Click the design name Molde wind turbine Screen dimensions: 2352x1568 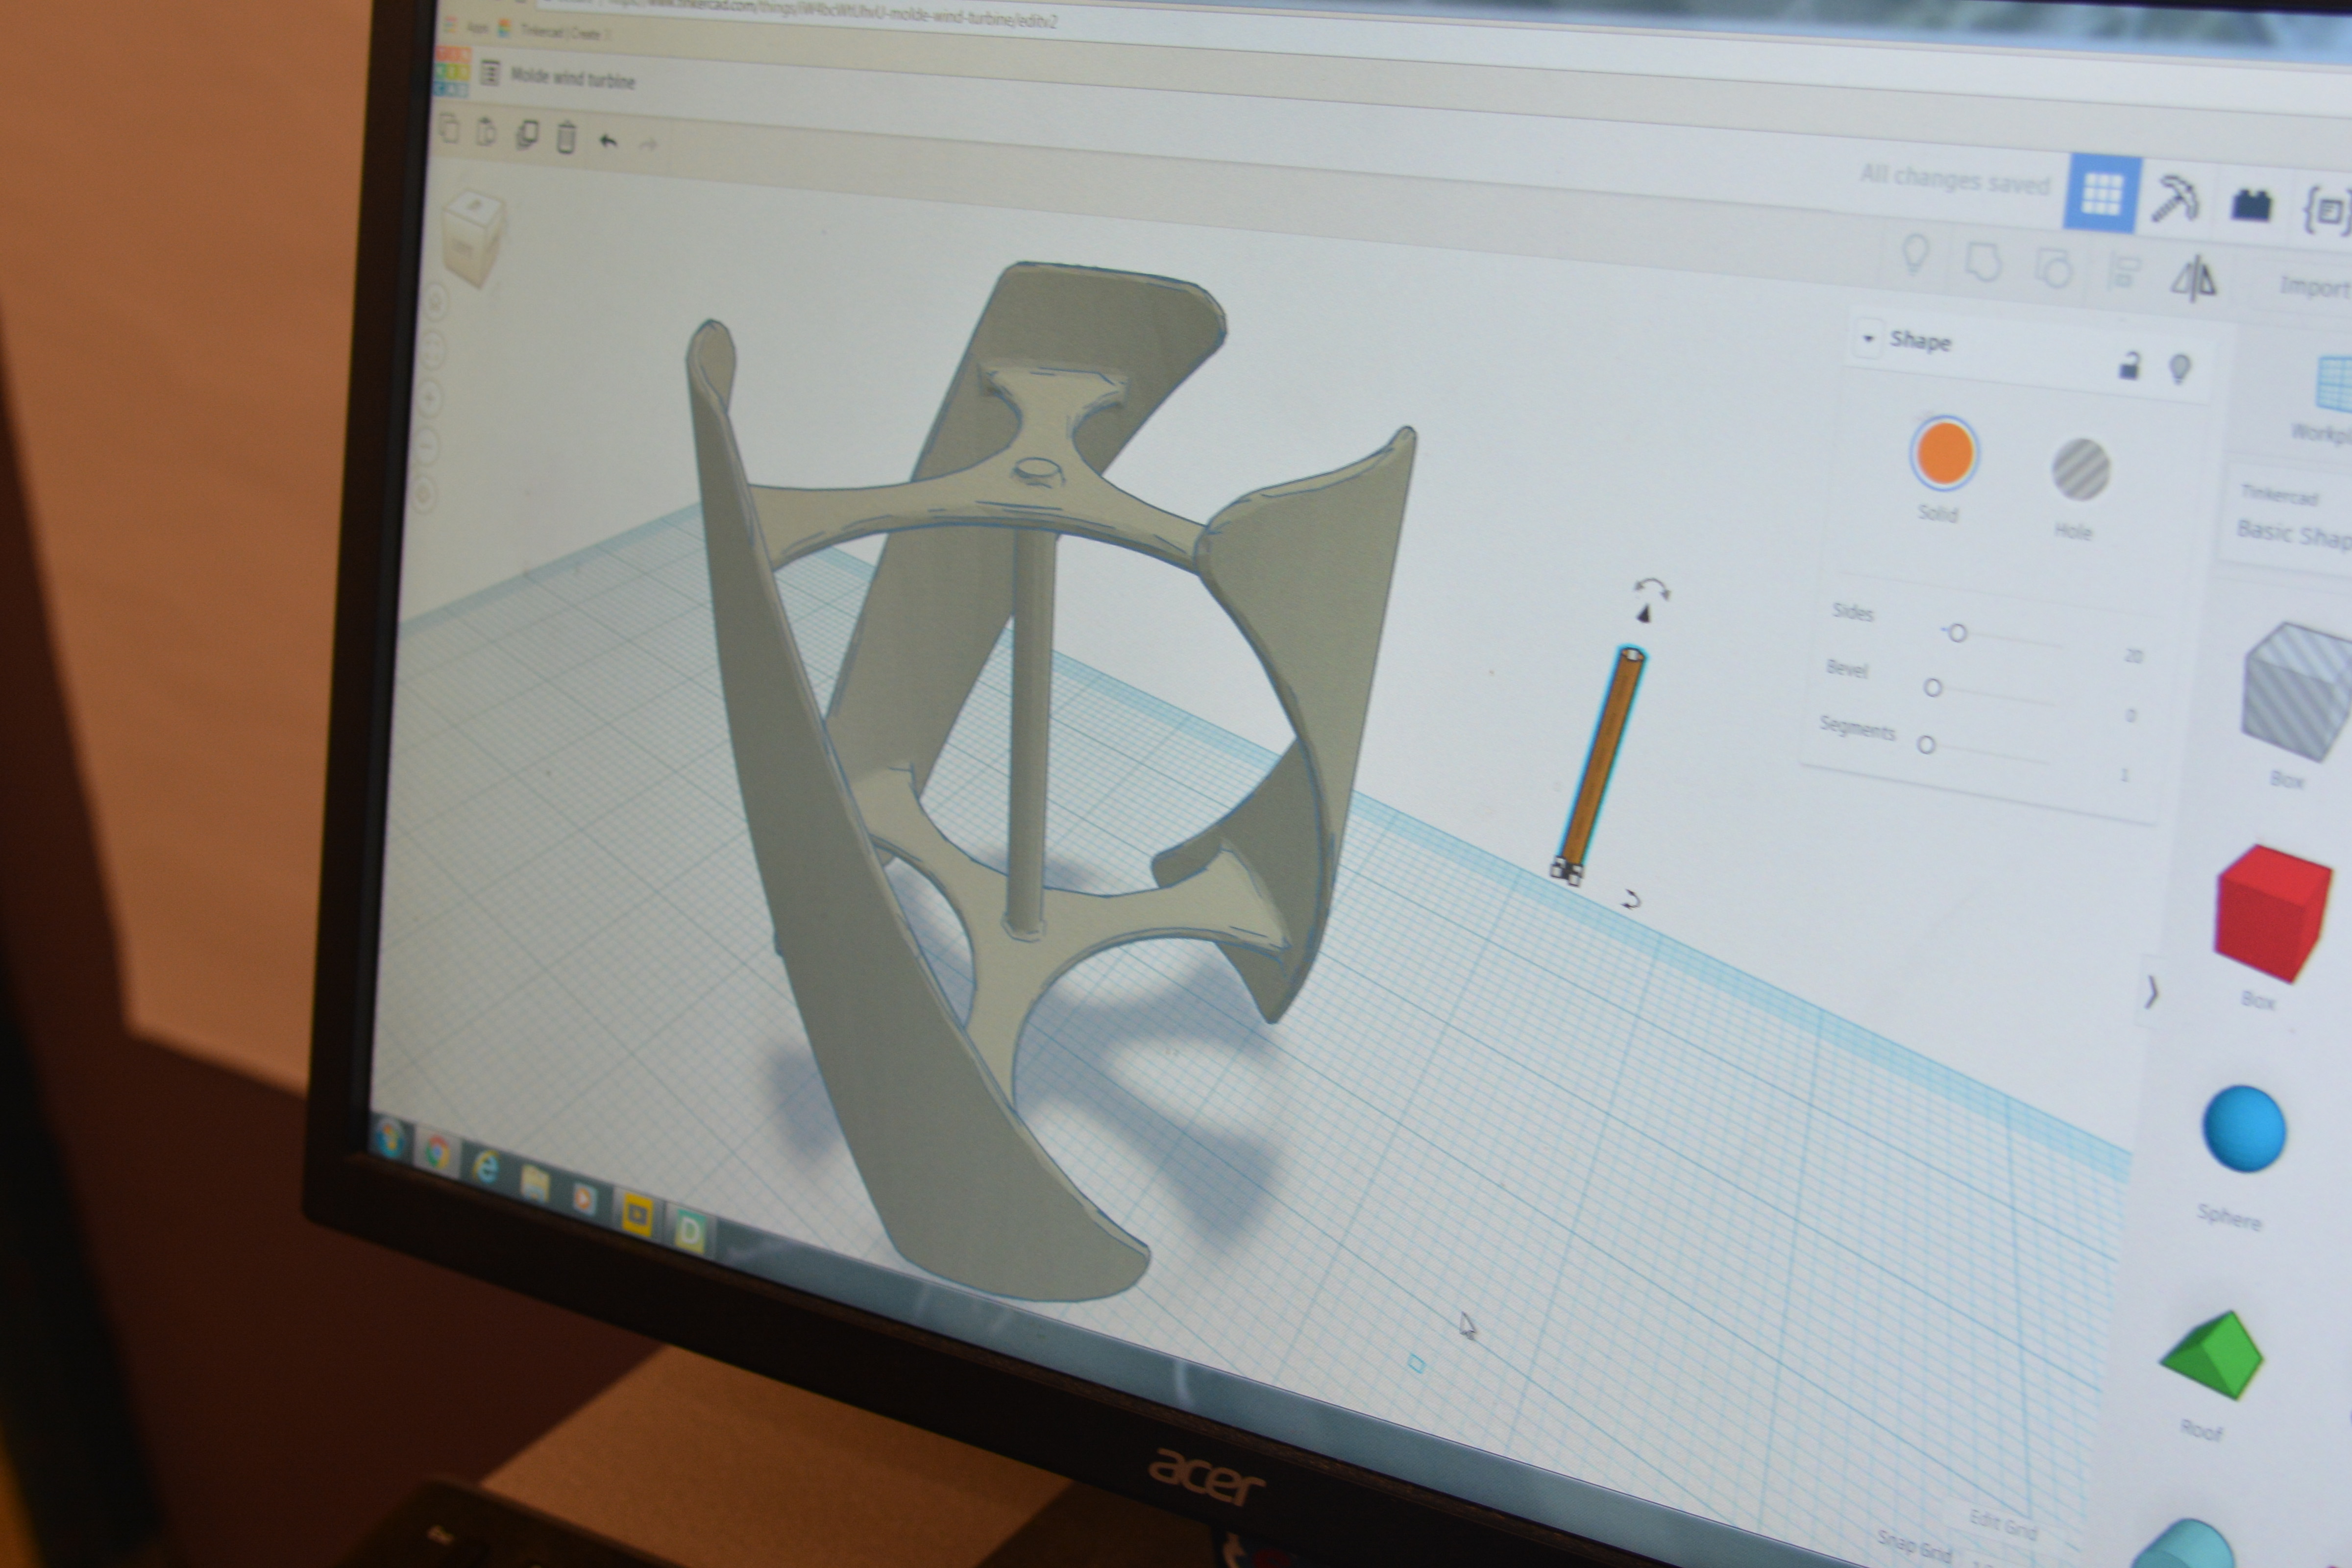[x=573, y=79]
